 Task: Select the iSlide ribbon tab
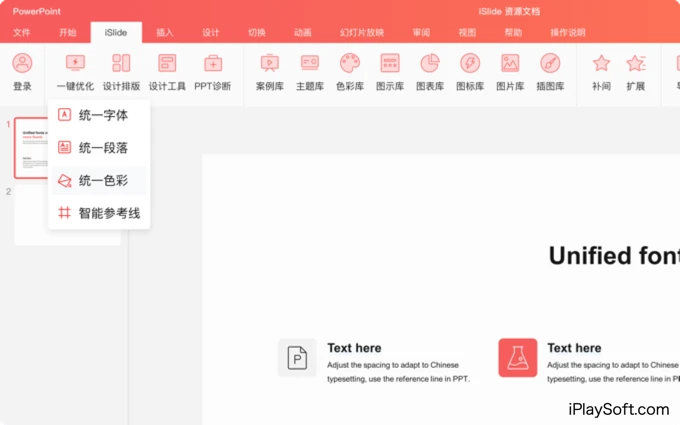pyautogui.click(x=116, y=33)
